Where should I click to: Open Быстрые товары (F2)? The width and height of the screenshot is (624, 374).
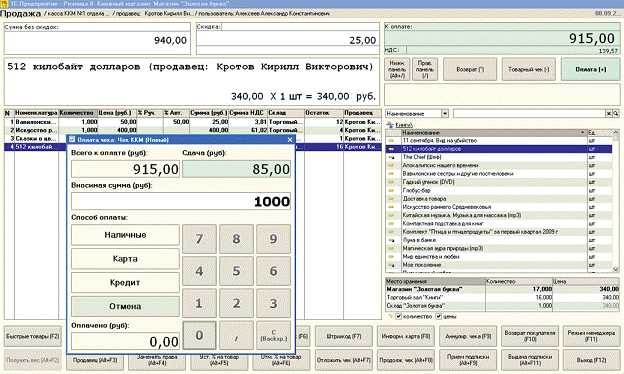click(x=33, y=337)
